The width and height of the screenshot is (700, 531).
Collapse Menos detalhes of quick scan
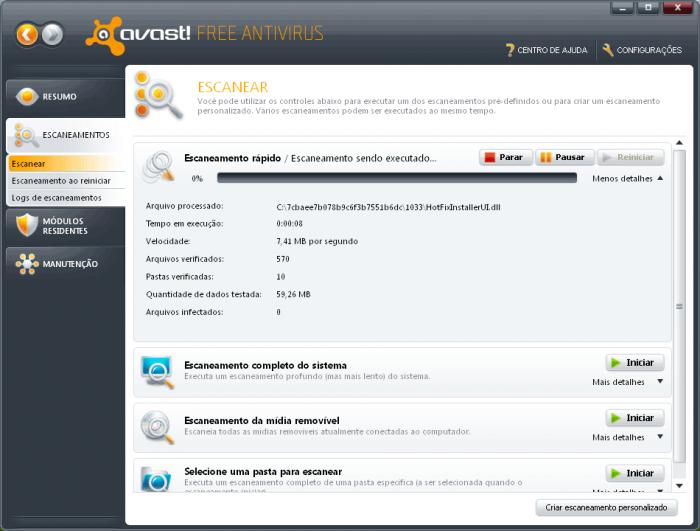tap(627, 178)
